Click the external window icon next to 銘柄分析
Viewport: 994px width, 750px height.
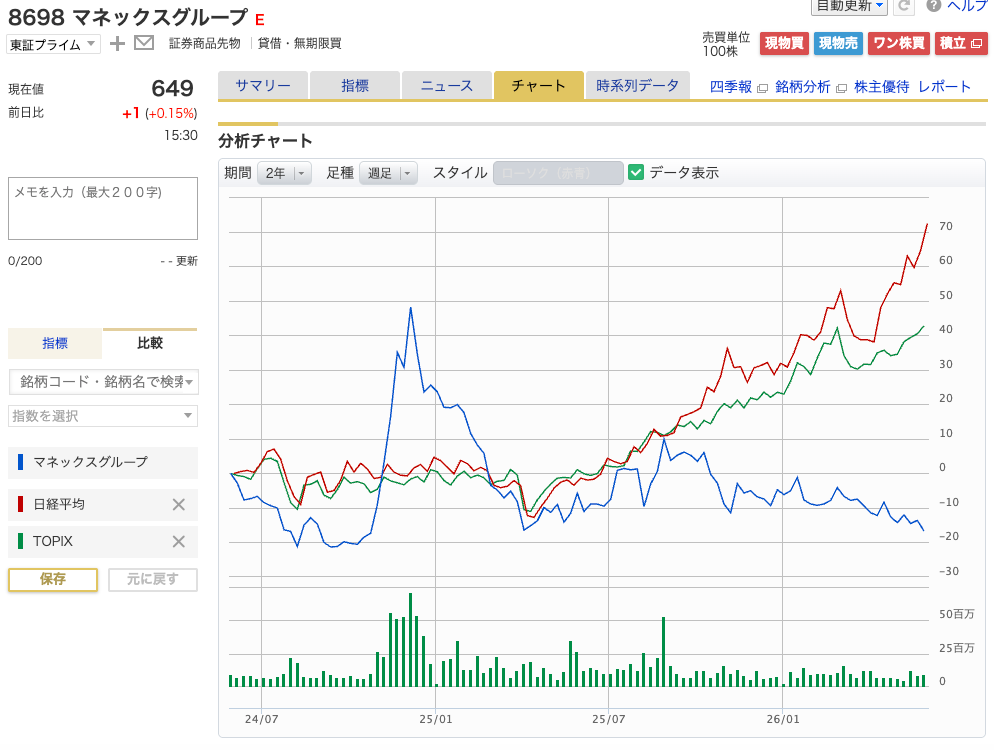coord(841,88)
